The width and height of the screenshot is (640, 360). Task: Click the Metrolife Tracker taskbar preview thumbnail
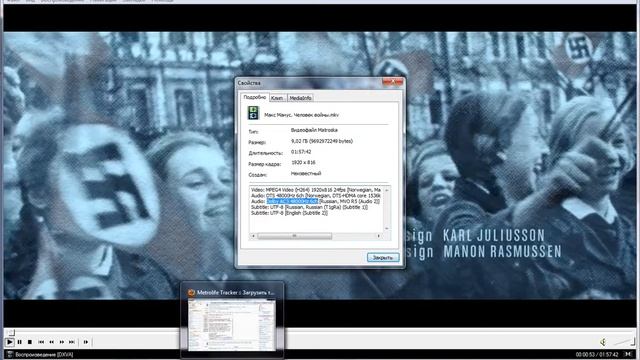[x=231, y=325]
